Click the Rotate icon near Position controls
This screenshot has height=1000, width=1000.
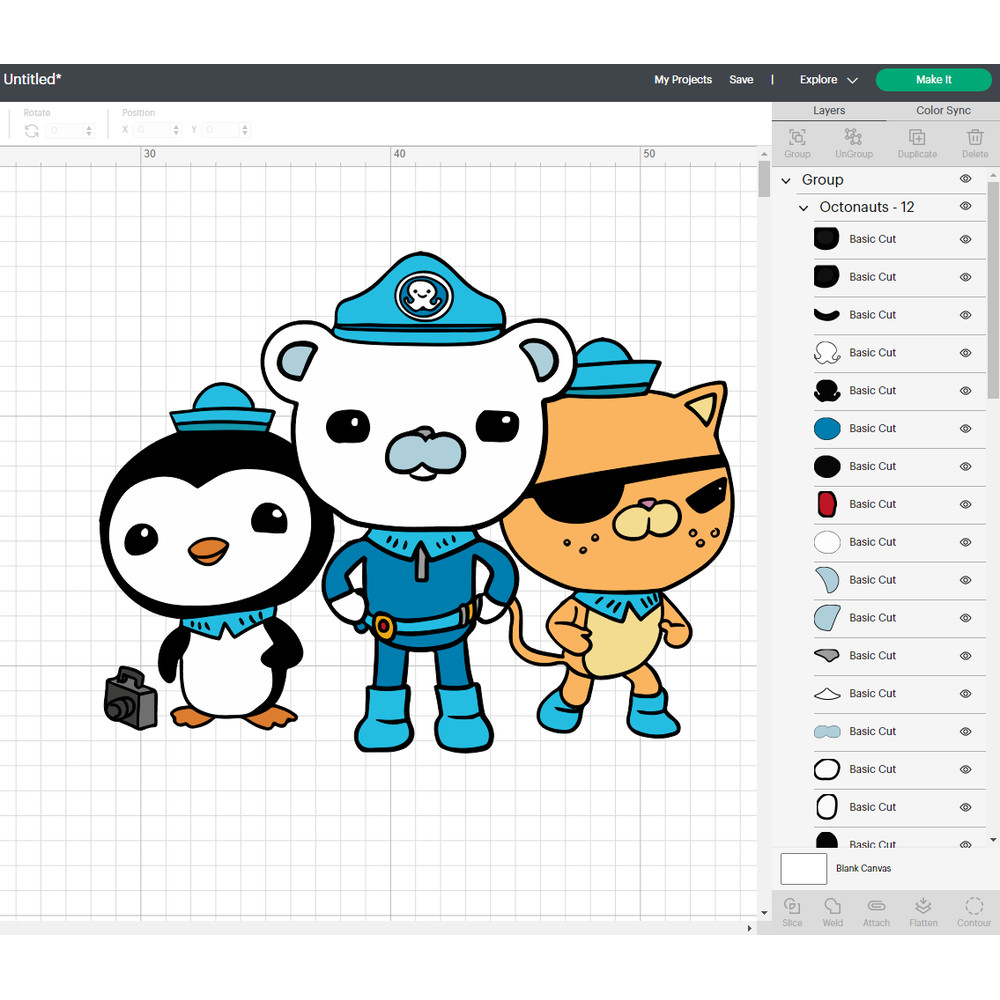[33, 130]
